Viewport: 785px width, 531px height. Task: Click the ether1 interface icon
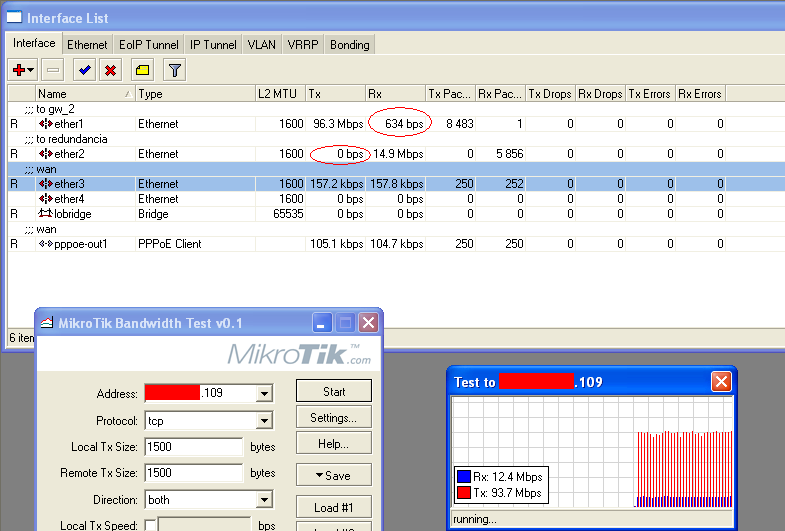[46, 124]
